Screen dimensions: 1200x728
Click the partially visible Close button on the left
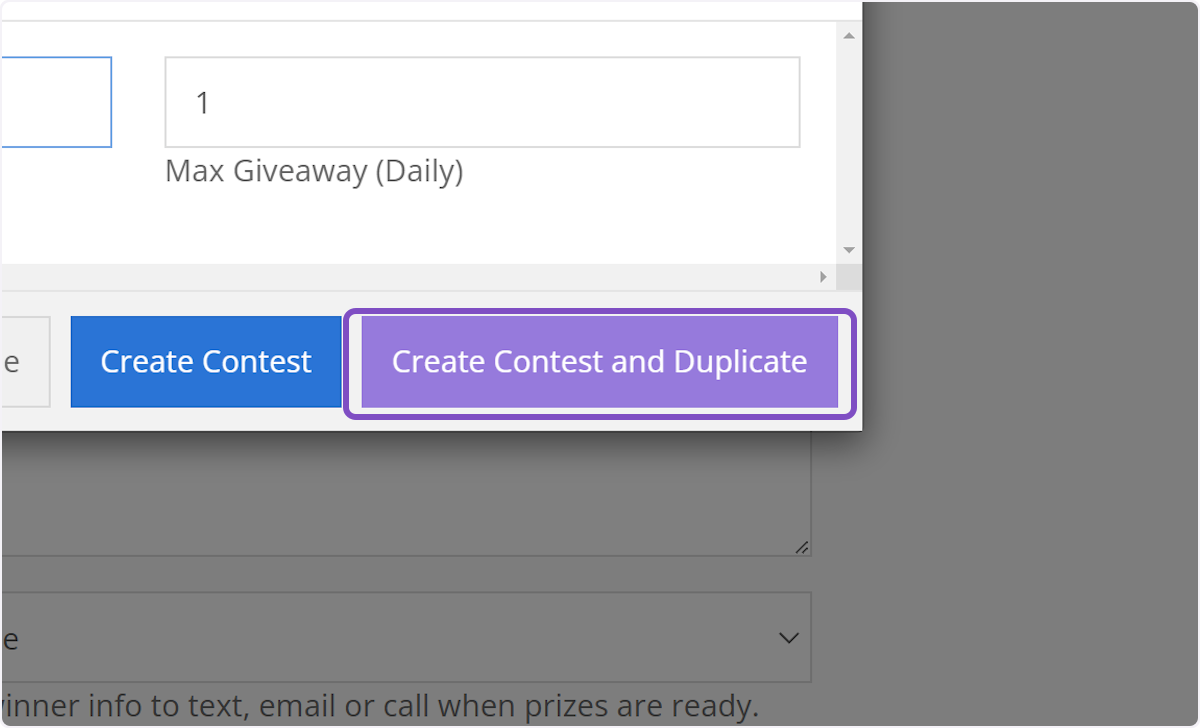pos(20,361)
